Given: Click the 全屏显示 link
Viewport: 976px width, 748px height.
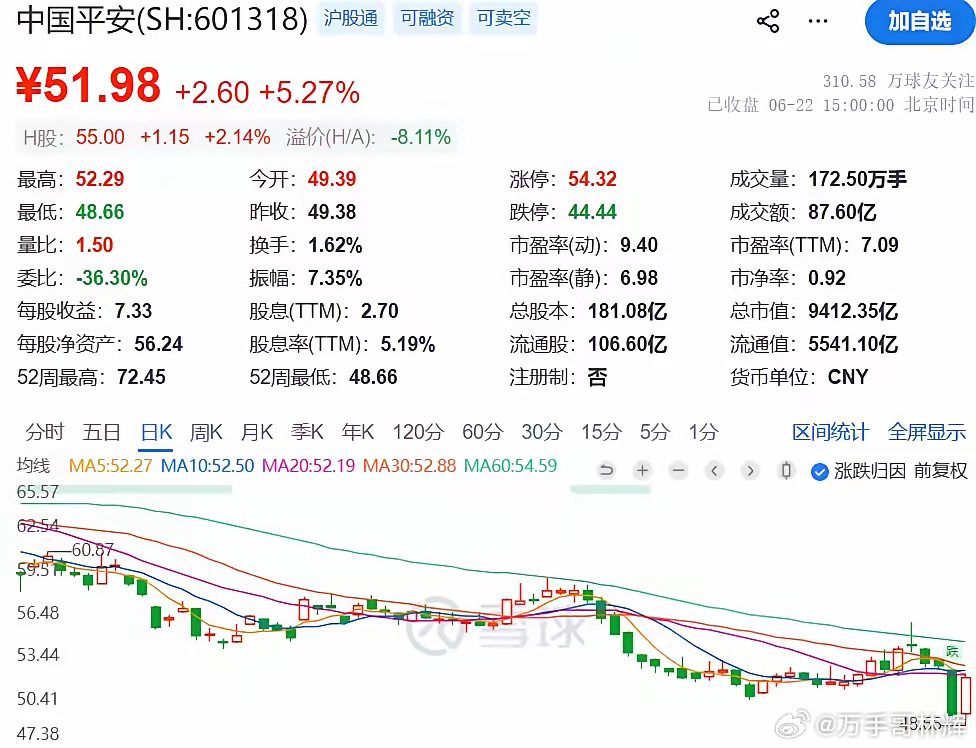Looking at the screenshot, I should (926, 431).
